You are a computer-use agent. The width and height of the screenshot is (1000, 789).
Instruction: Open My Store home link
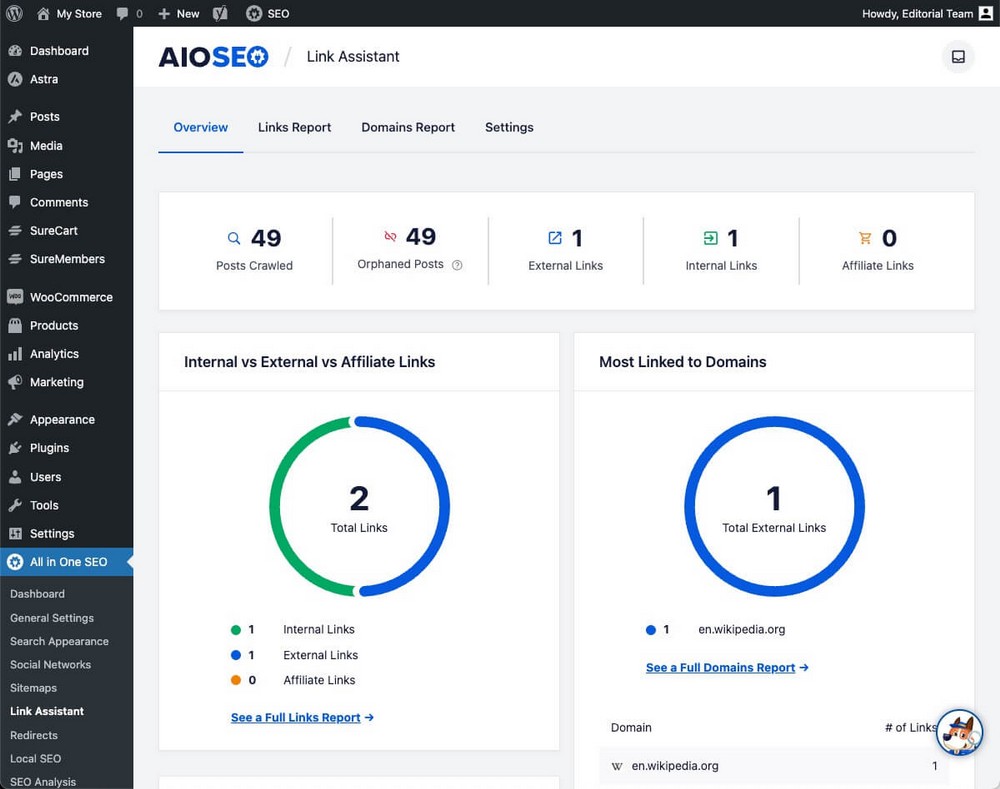[x=69, y=13]
